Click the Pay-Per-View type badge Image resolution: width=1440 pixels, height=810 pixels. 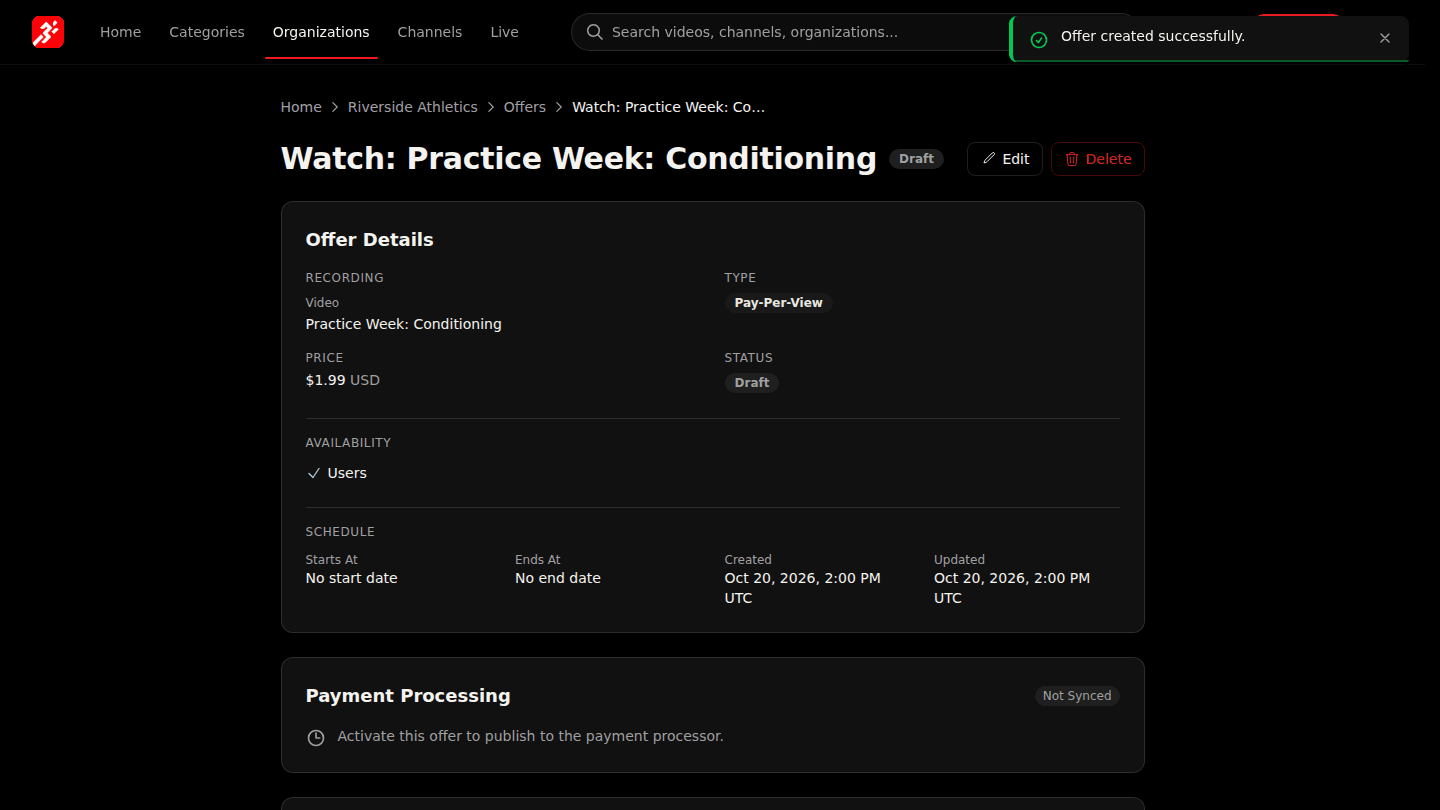click(778, 303)
